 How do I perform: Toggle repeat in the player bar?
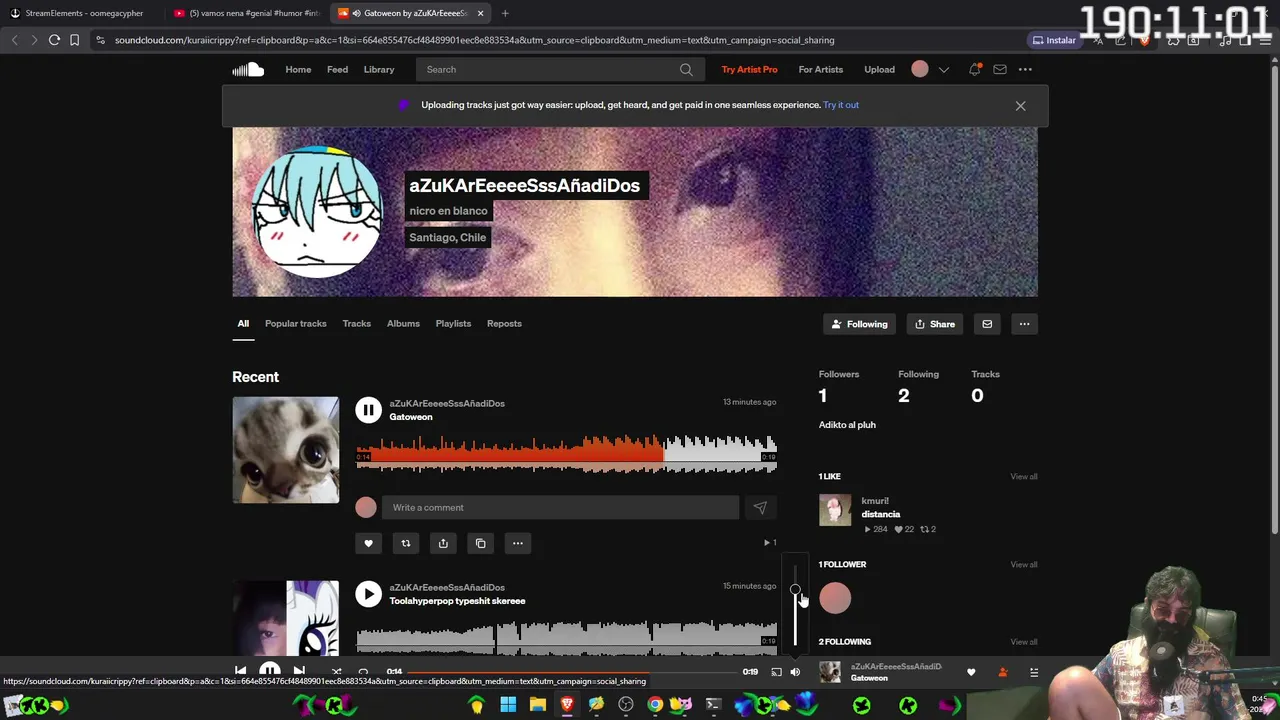(363, 672)
